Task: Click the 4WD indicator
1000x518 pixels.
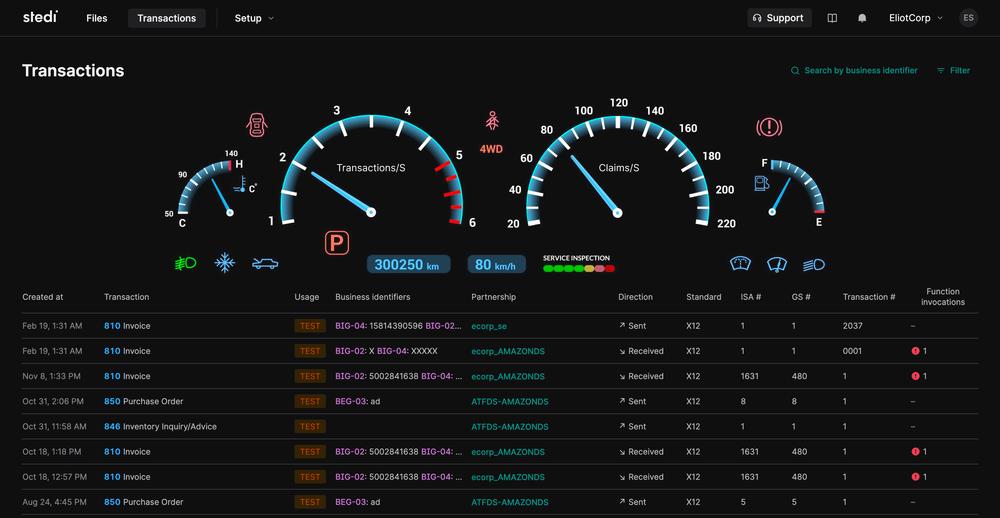Action: coord(491,149)
